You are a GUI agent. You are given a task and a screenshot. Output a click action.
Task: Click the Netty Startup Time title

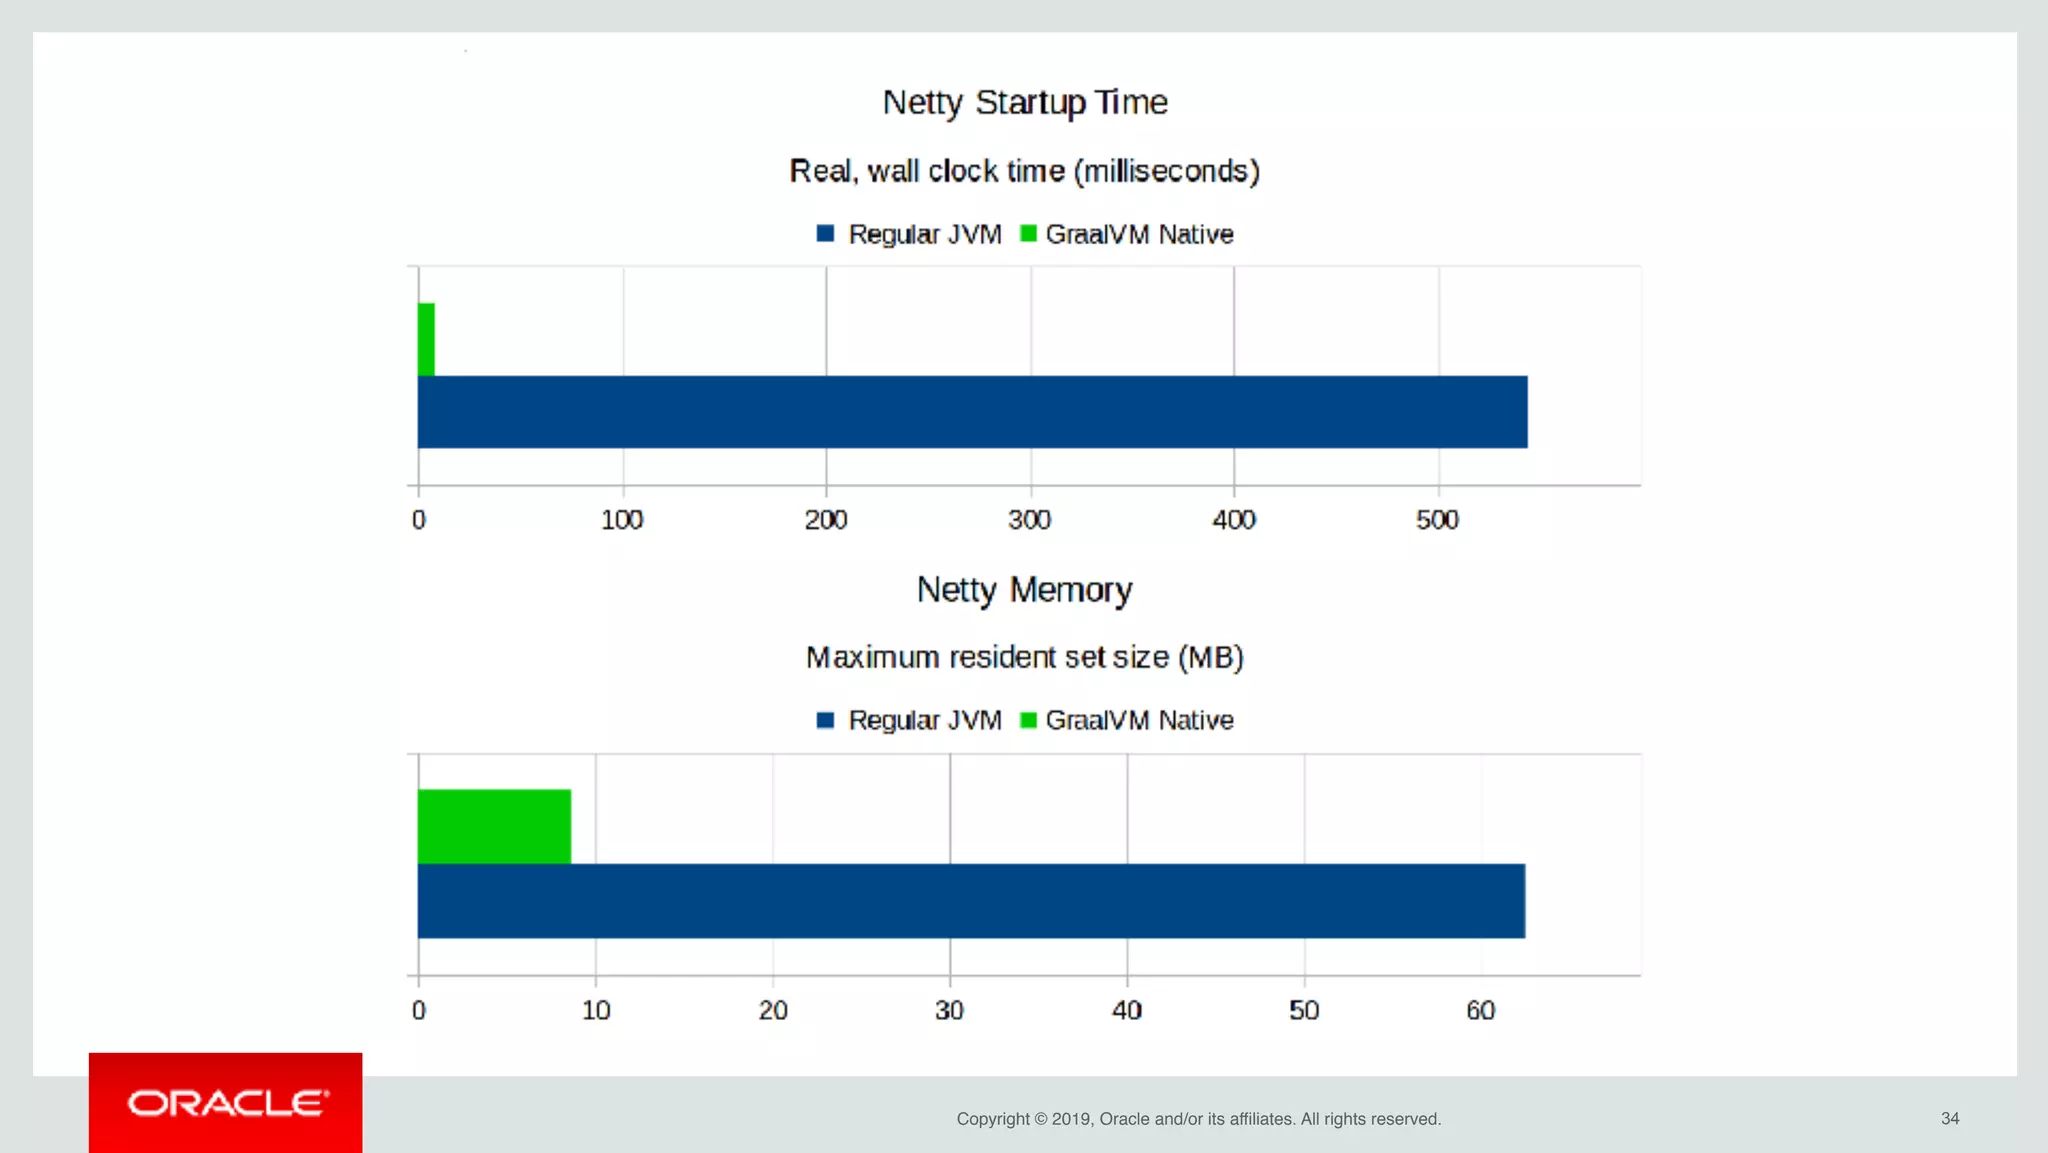pos(1024,102)
